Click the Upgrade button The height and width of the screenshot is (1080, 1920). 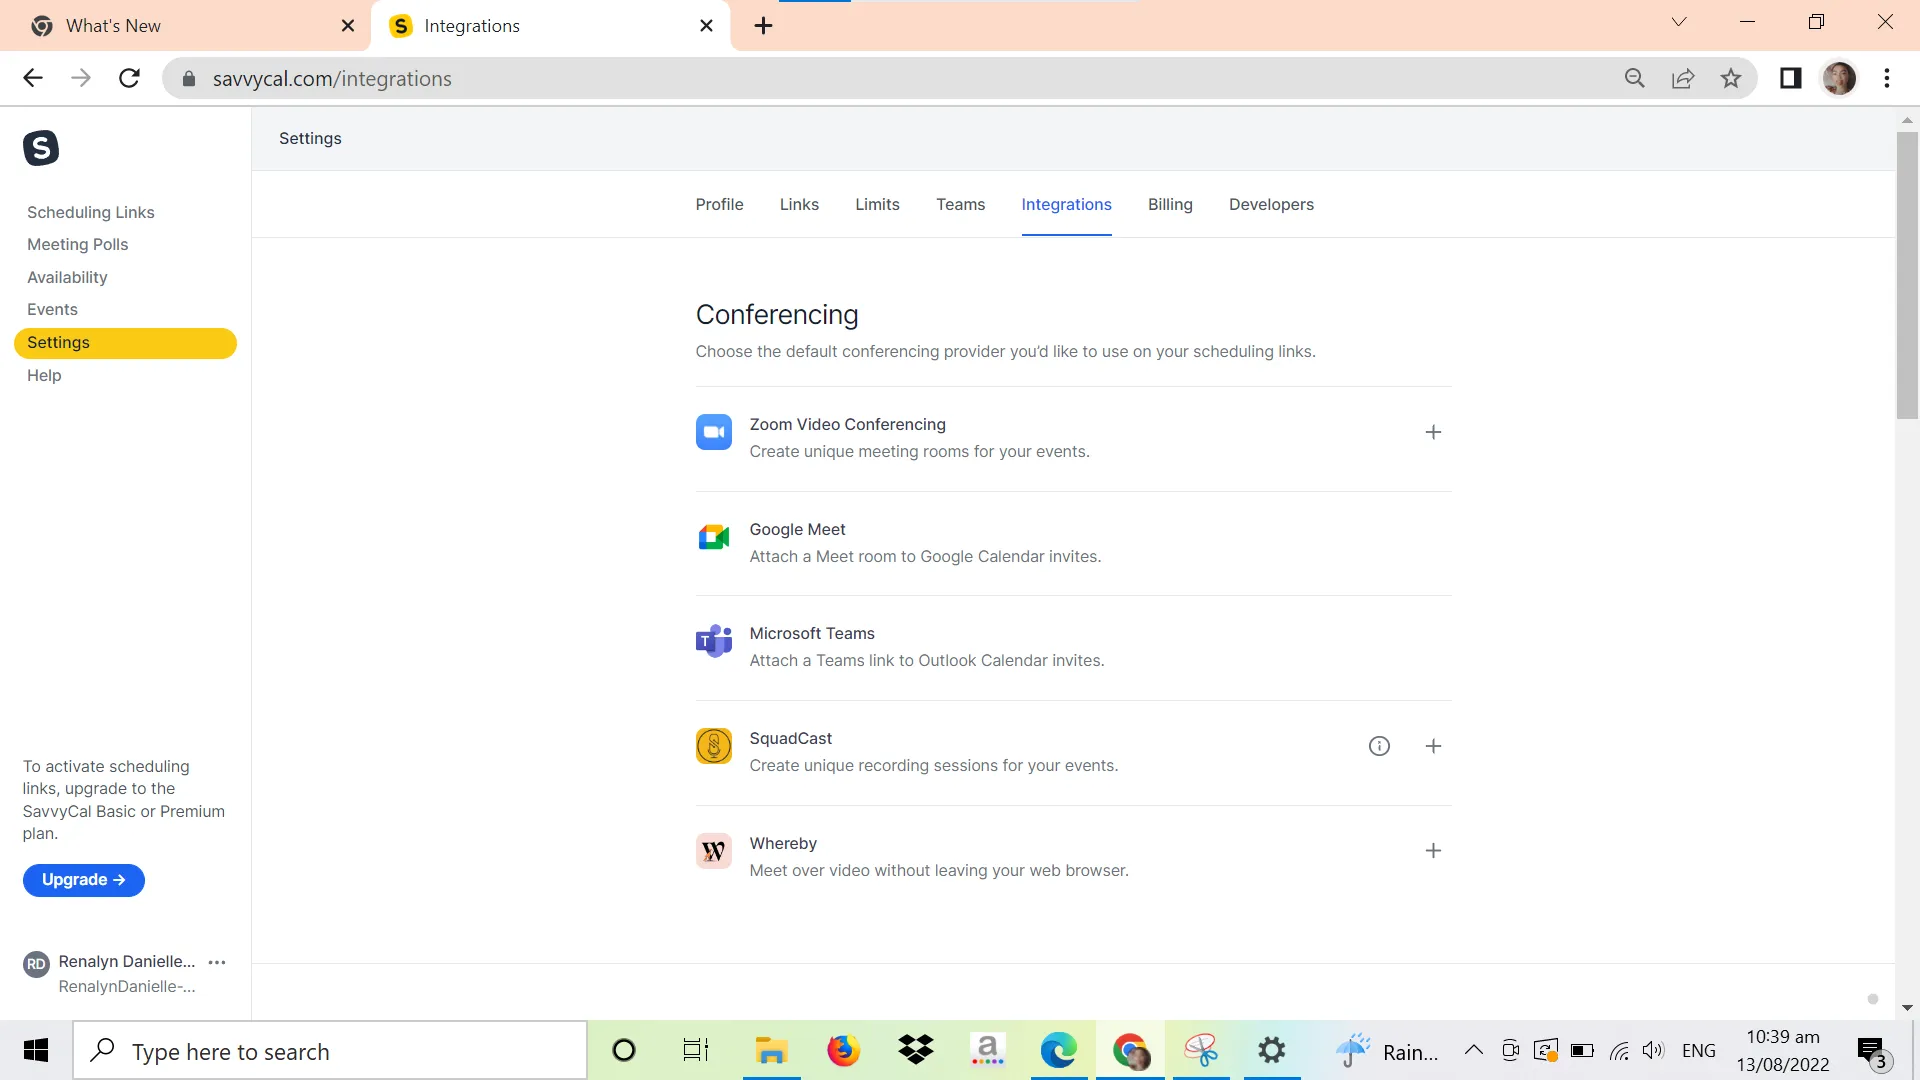pyautogui.click(x=84, y=880)
